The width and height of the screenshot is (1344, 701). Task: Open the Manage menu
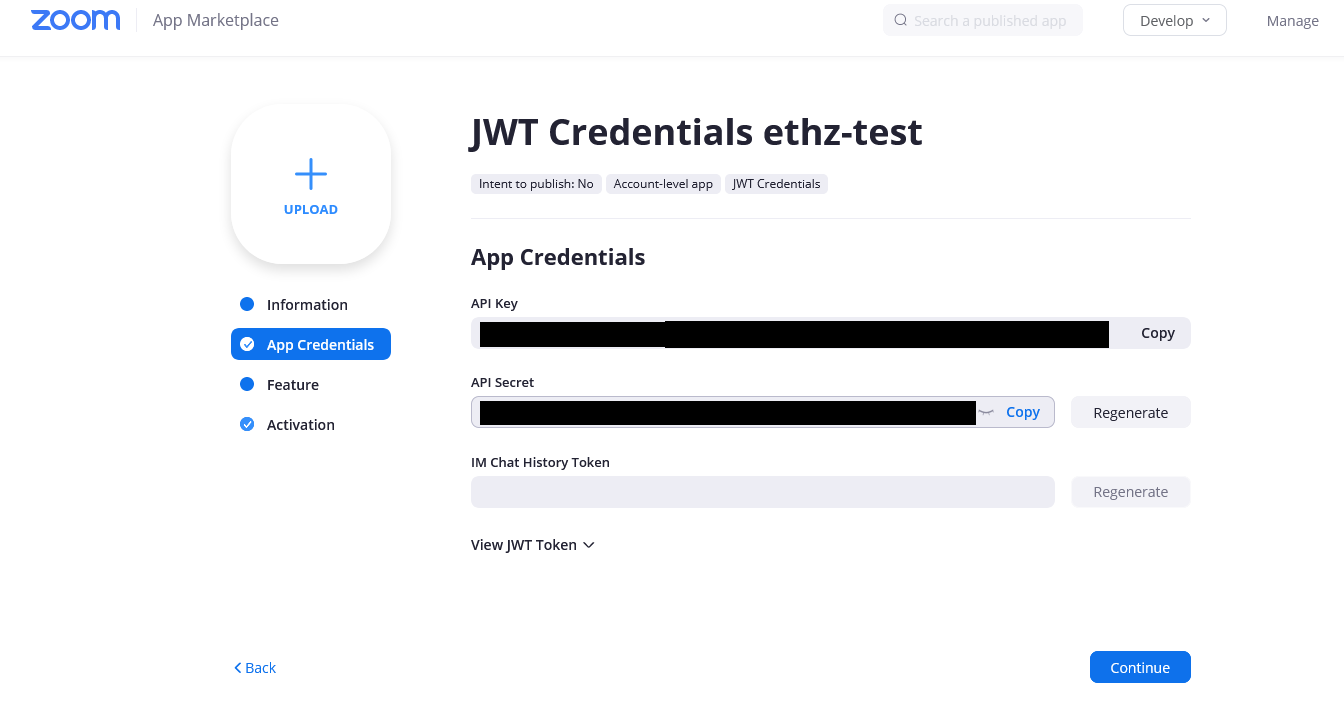[x=1292, y=21]
